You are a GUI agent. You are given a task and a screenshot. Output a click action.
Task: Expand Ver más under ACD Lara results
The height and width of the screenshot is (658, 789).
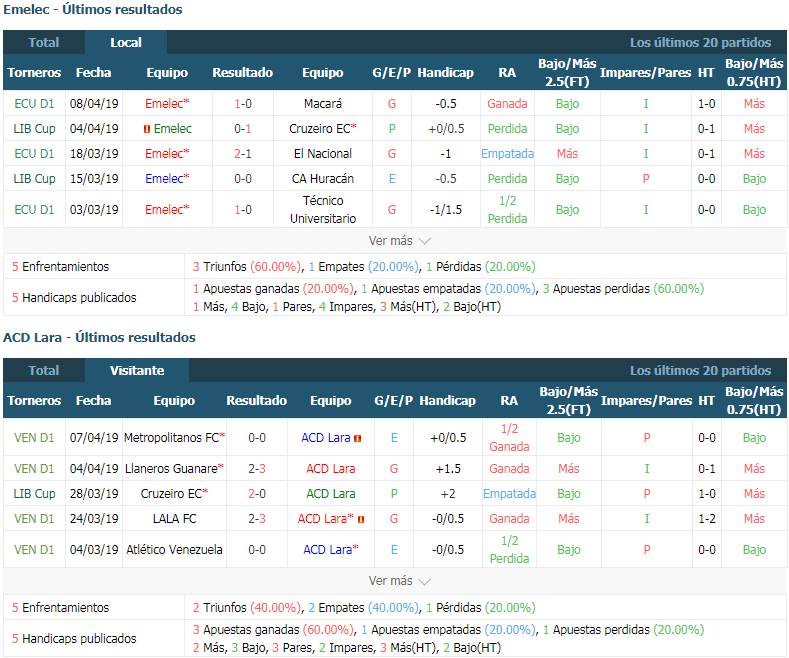[399, 581]
